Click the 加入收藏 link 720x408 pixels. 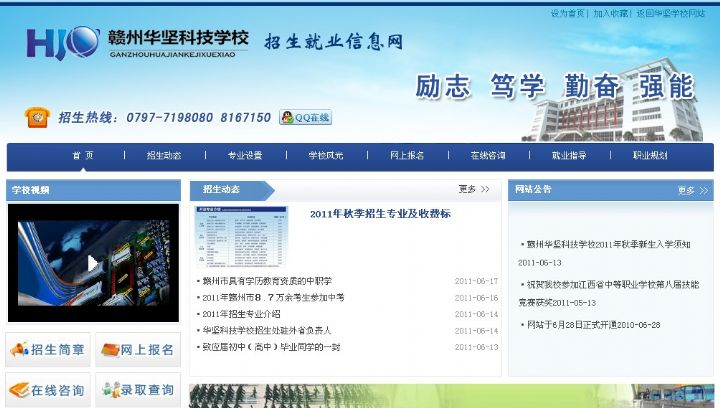point(610,13)
